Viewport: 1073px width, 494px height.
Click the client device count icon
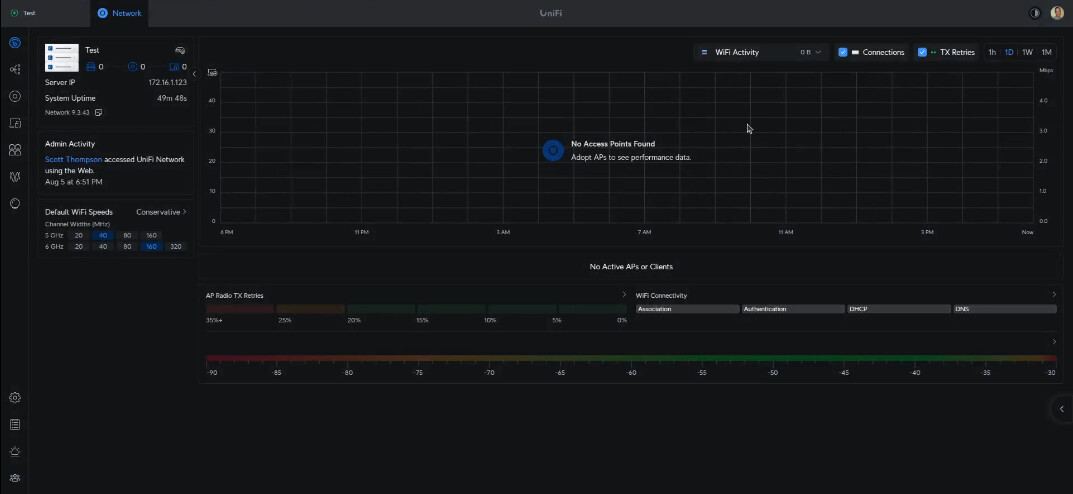[174, 66]
